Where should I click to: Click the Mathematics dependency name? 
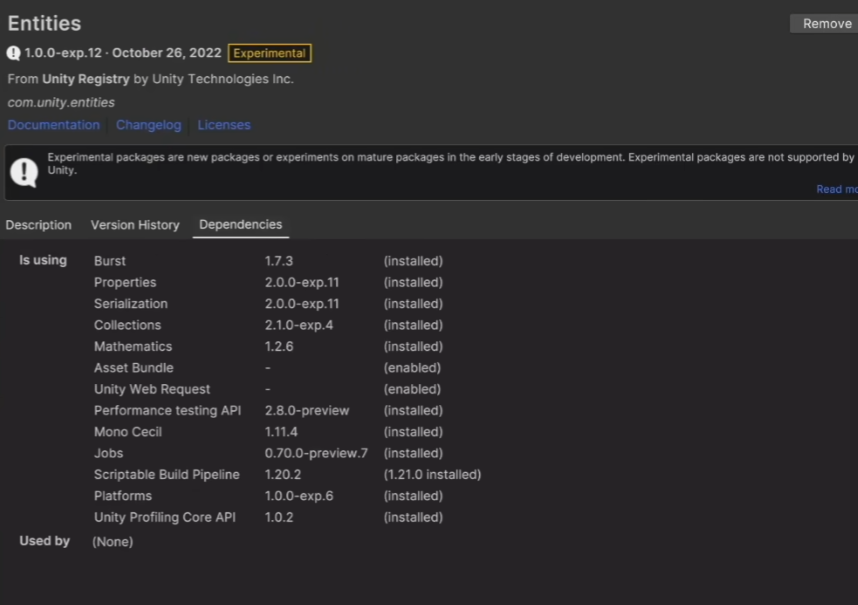point(133,346)
